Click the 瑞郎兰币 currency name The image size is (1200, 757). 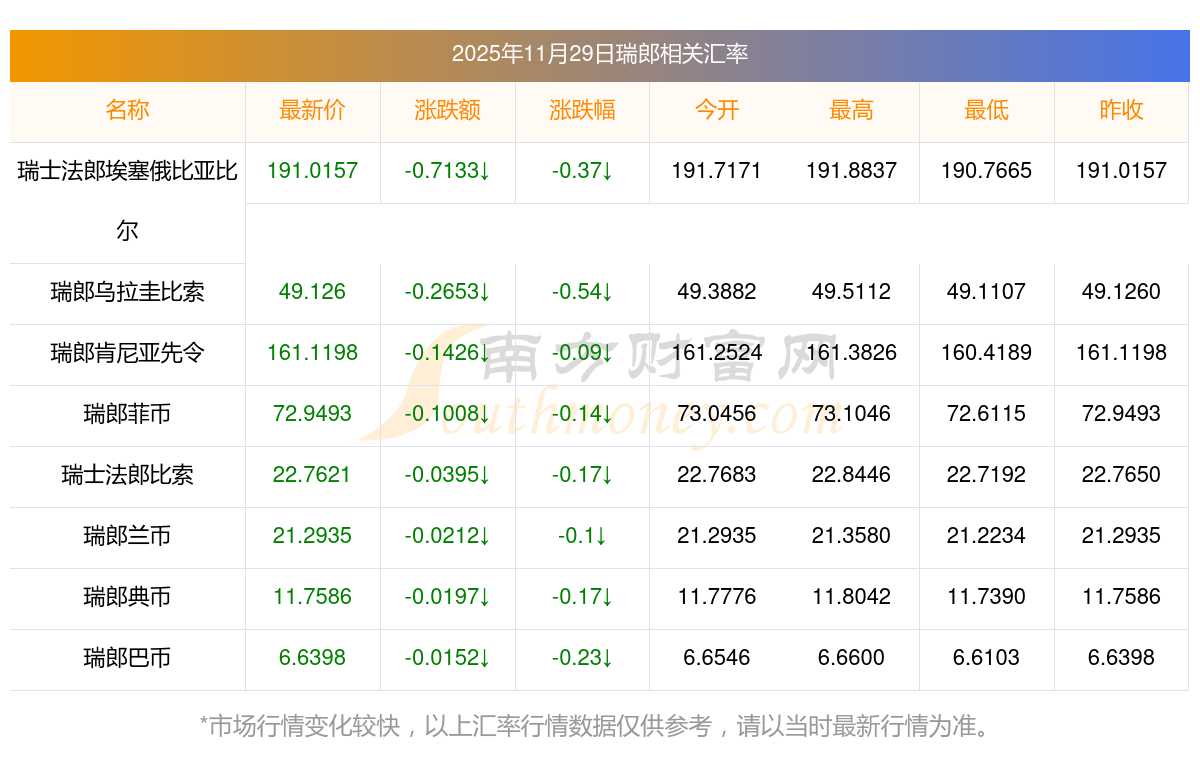(x=127, y=536)
